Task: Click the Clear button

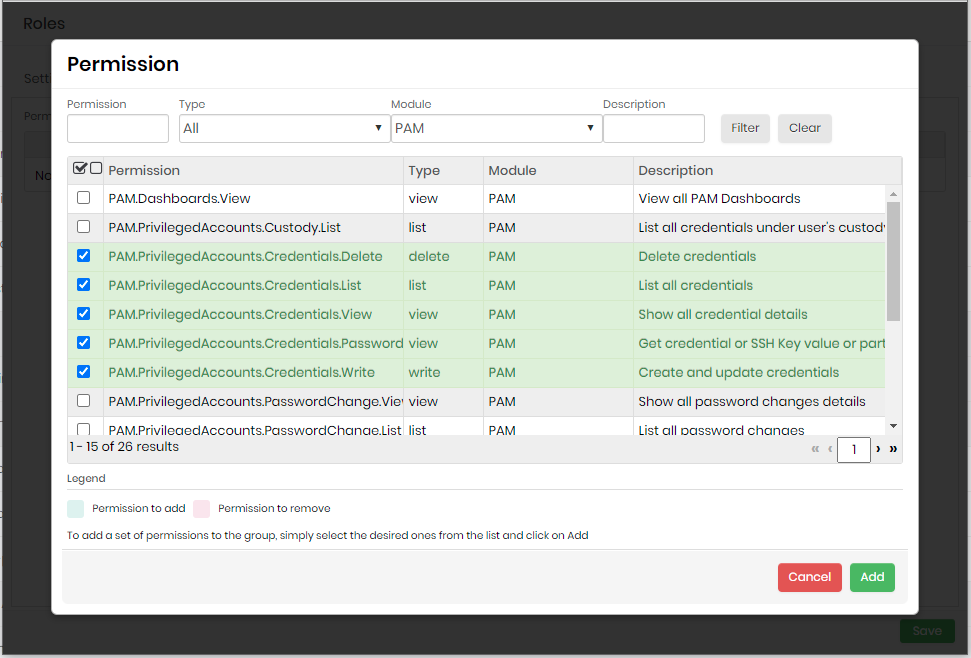Action: [804, 128]
